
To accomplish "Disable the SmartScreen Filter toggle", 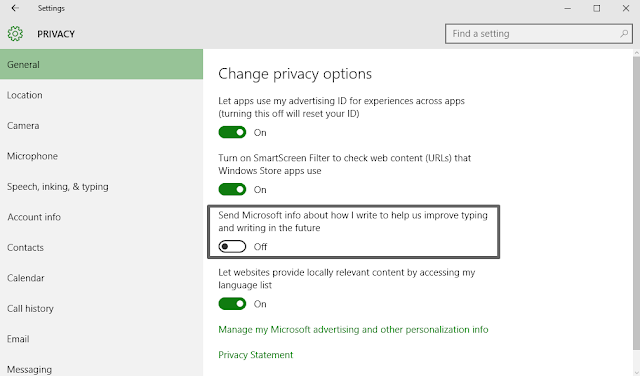I will [x=232, y=189].
